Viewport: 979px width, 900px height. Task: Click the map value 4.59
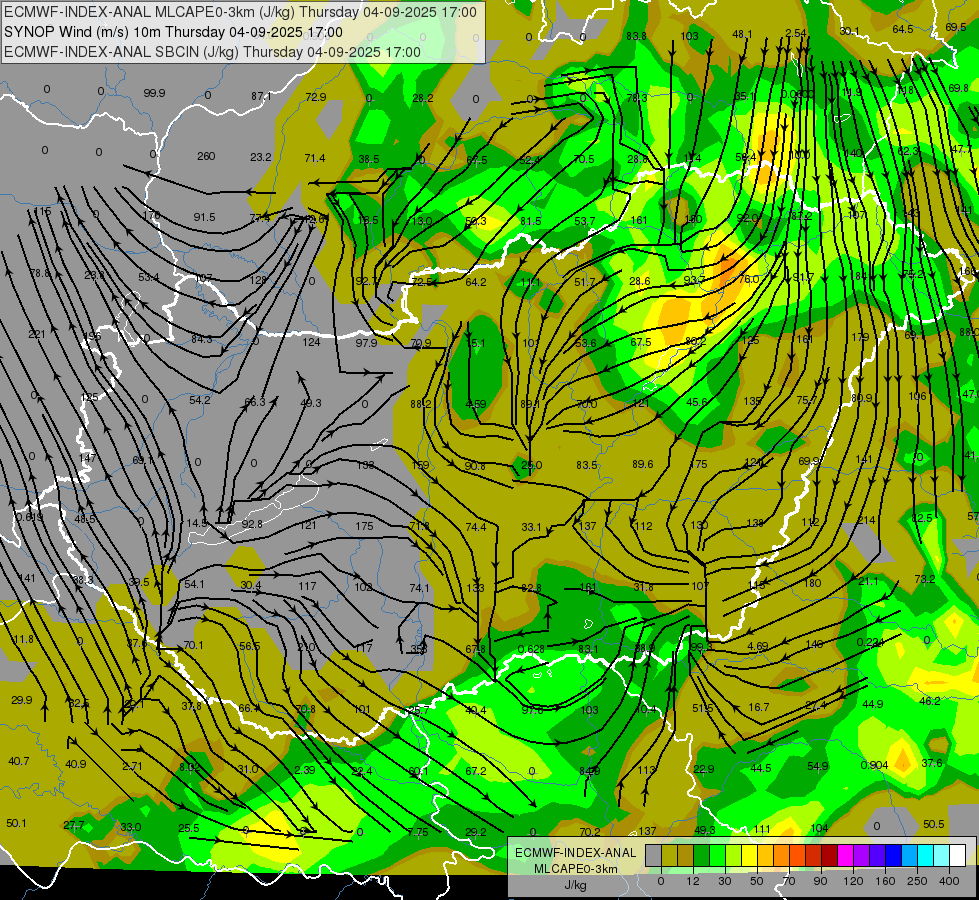click(476, 404)
